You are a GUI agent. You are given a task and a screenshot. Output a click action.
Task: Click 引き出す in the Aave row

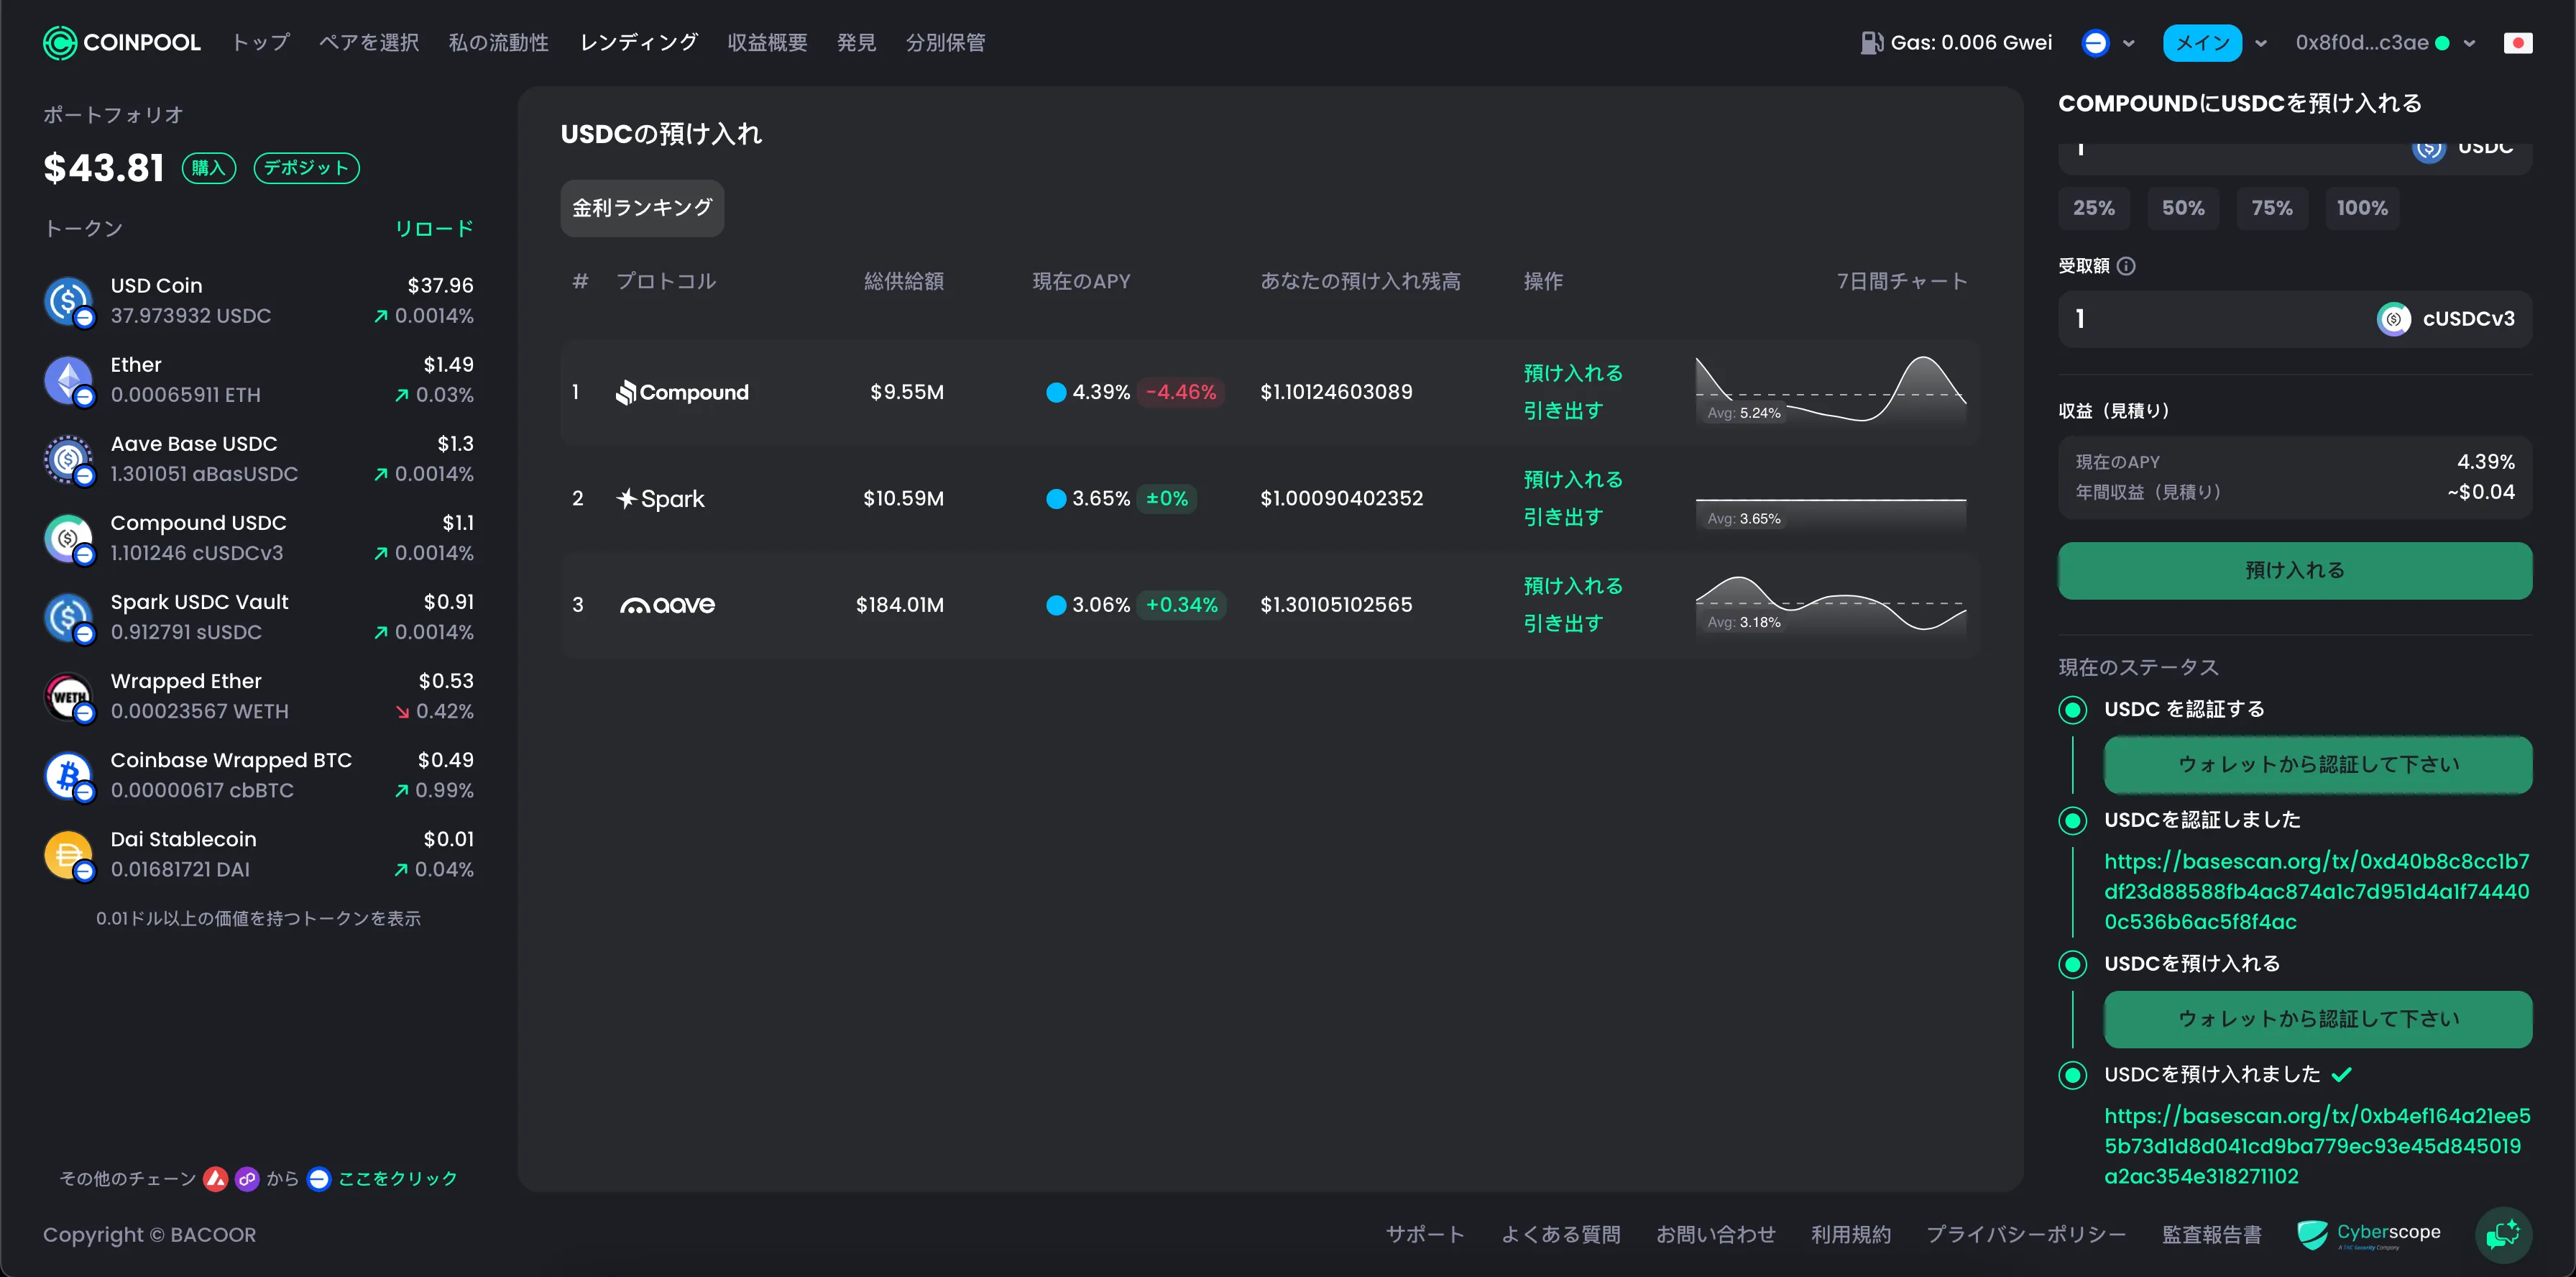click(1563, 624)
